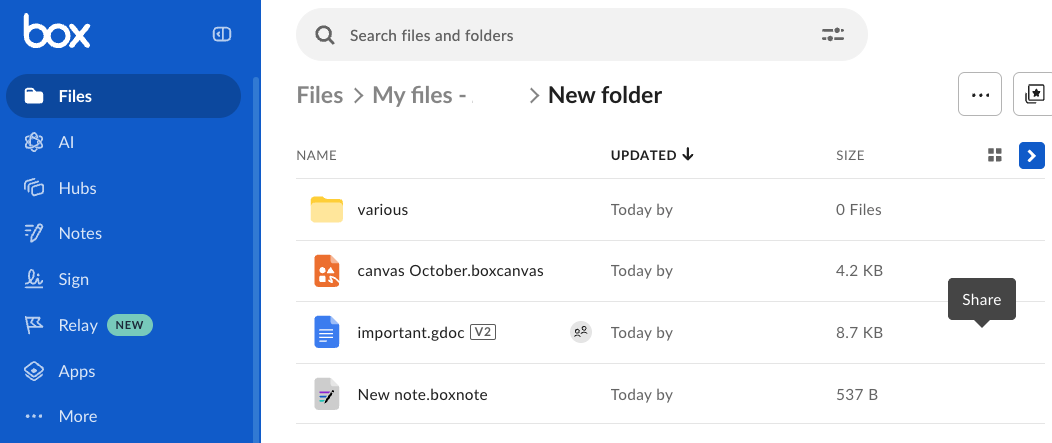The width and height of the screenshot is (1052, 443).
Task: Expand the right details panel
Action: (x=1032, y=155)
